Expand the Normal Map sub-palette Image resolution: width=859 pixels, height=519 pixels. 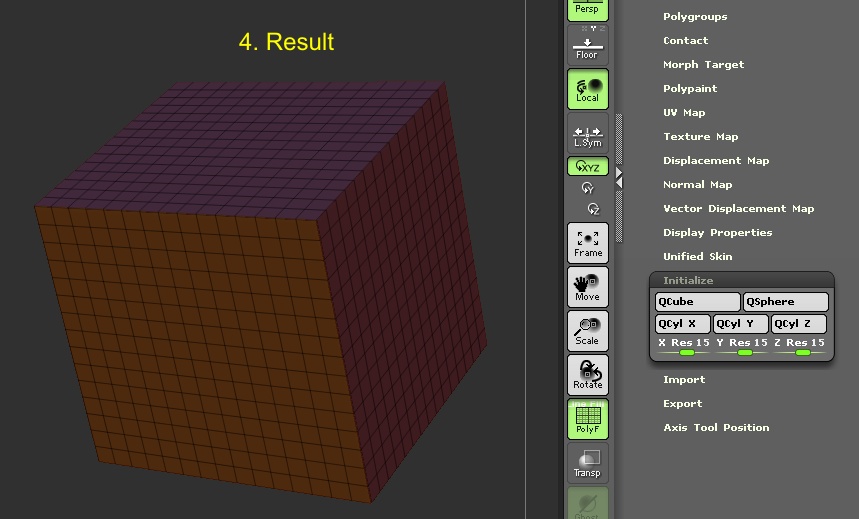pos(697,185)
